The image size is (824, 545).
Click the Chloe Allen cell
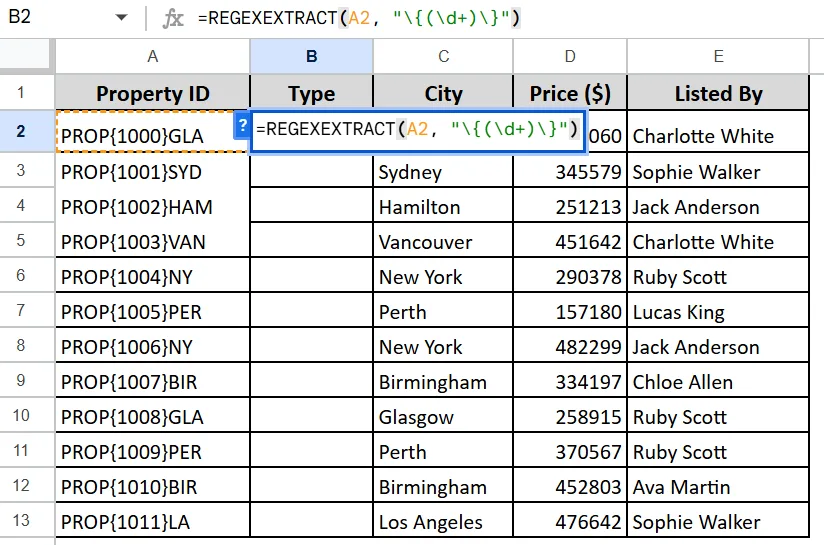718,381
